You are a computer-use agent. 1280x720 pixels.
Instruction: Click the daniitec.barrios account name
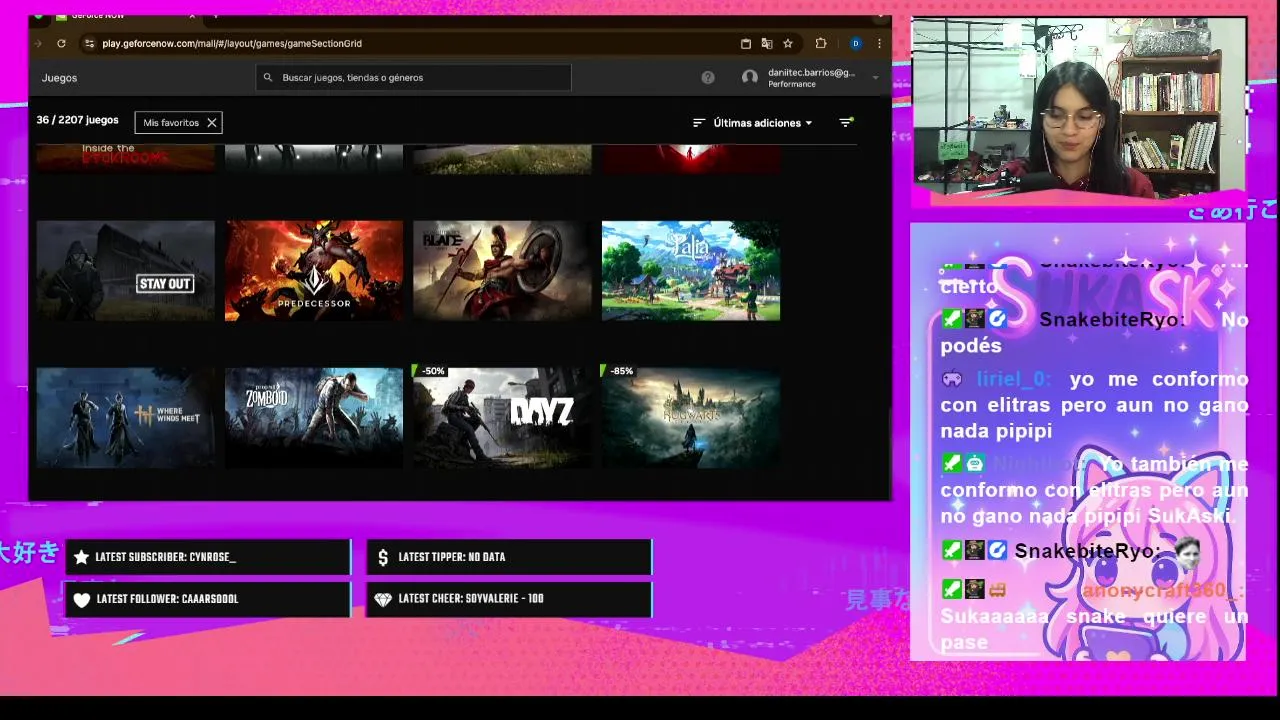811,72
